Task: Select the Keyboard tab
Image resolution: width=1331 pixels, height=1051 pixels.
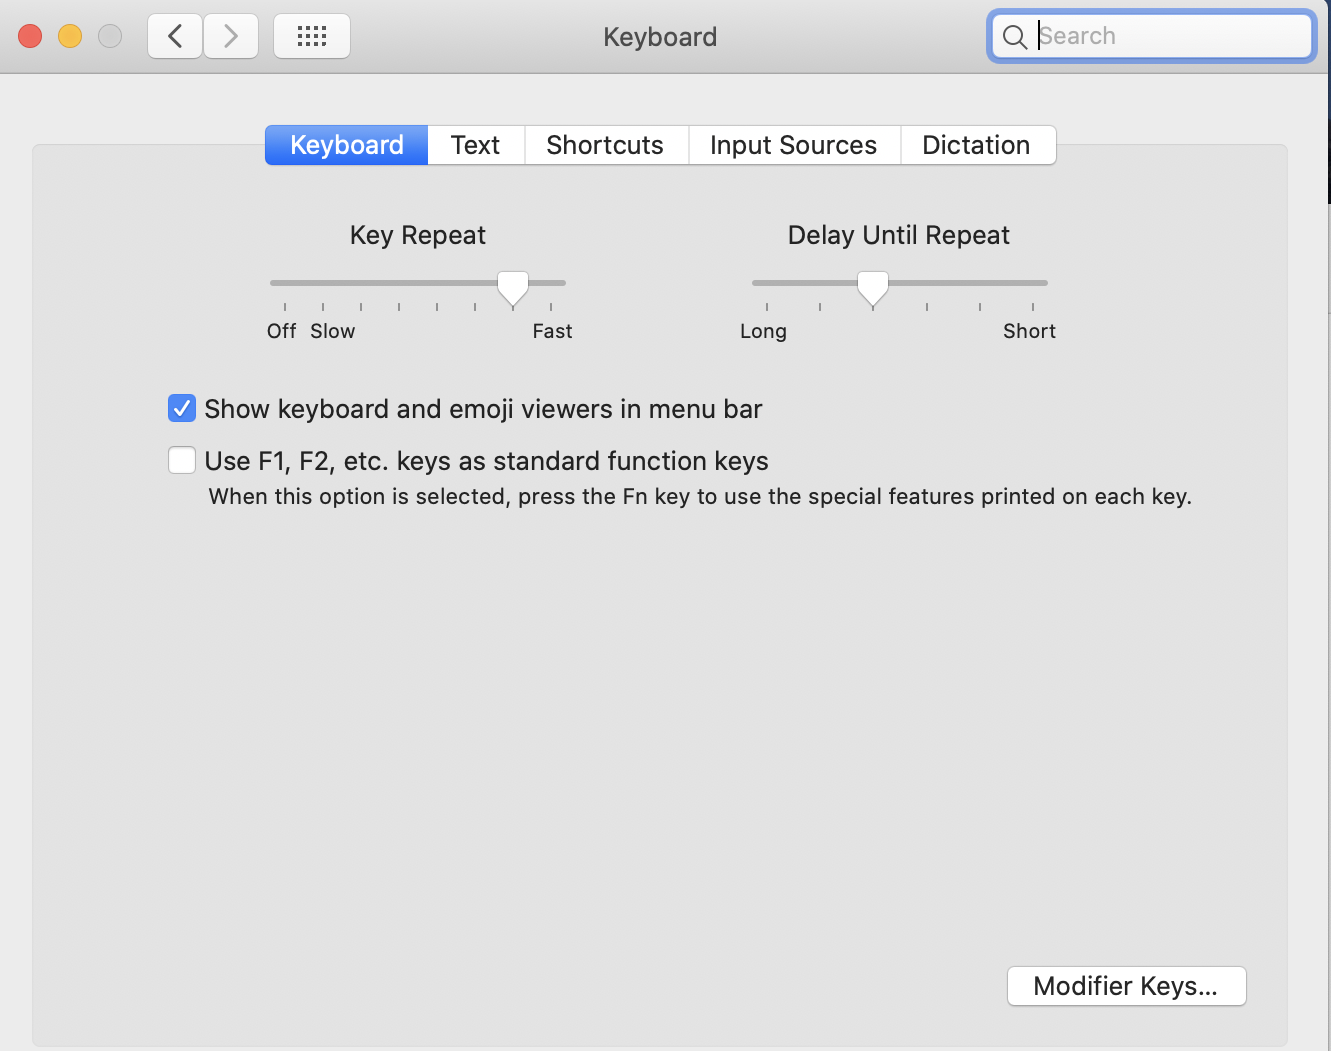Action: (346, 145)
